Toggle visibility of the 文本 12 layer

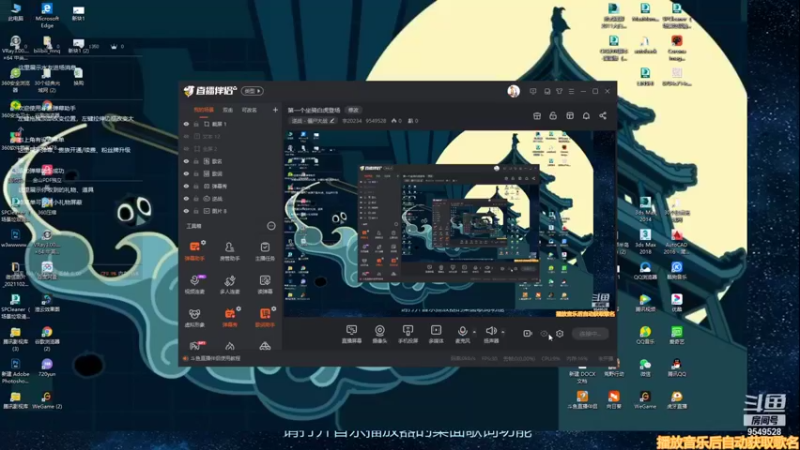click(186, 136)
